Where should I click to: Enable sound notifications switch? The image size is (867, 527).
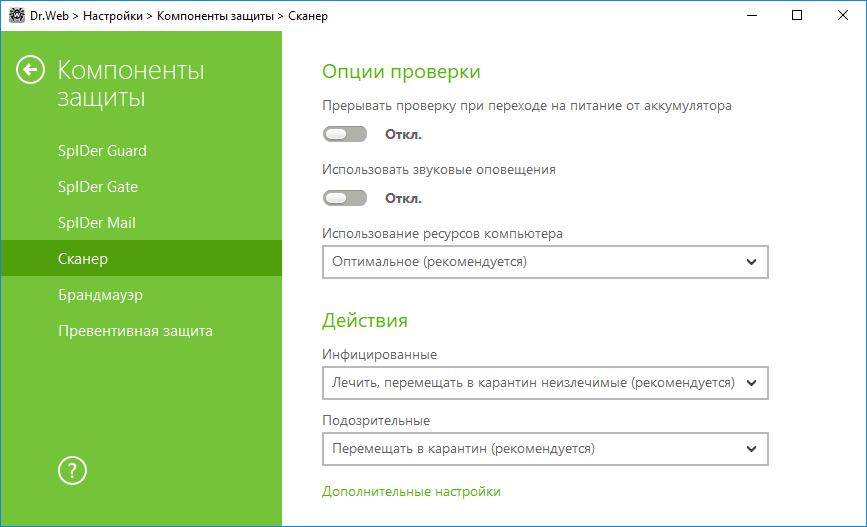point(345,198)
